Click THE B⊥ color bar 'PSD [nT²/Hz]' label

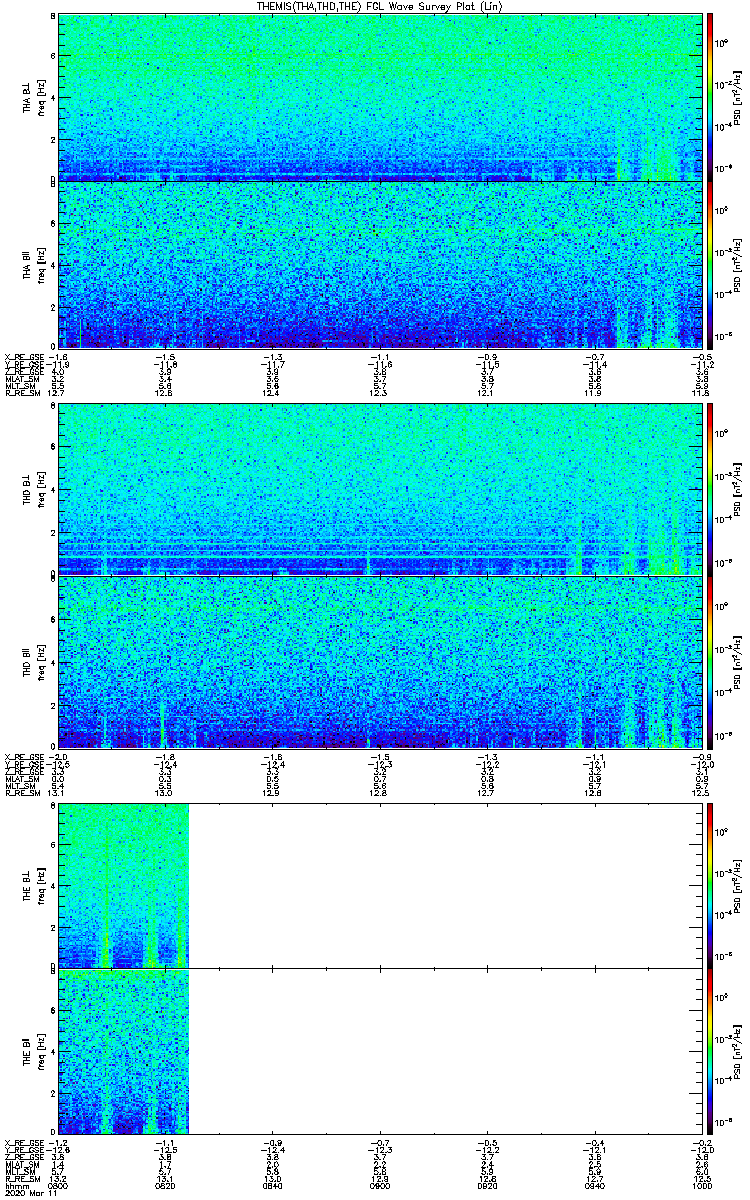(x=738, y=885)
